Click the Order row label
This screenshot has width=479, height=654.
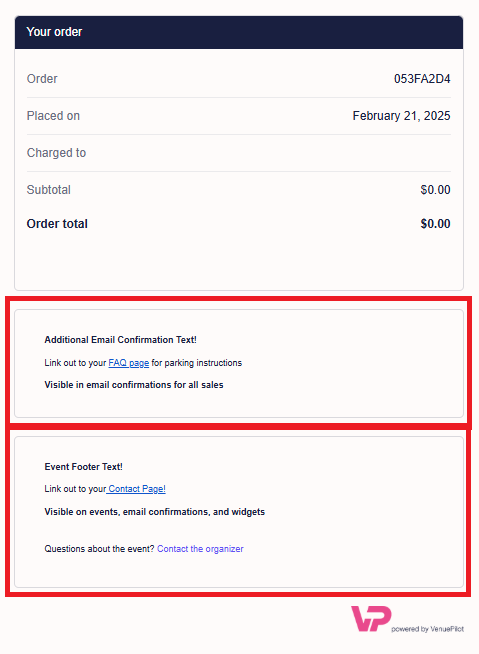[x=42, y=79]
